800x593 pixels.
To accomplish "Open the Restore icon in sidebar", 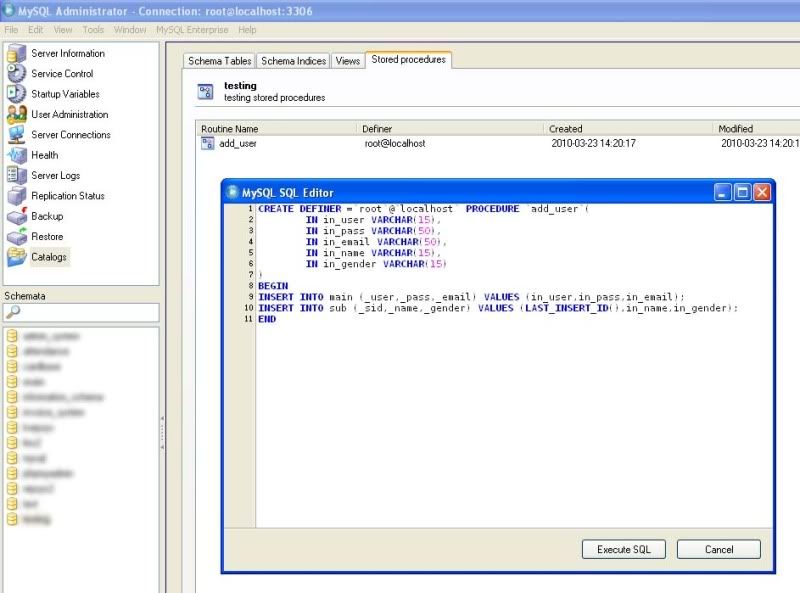I will 16,237.
